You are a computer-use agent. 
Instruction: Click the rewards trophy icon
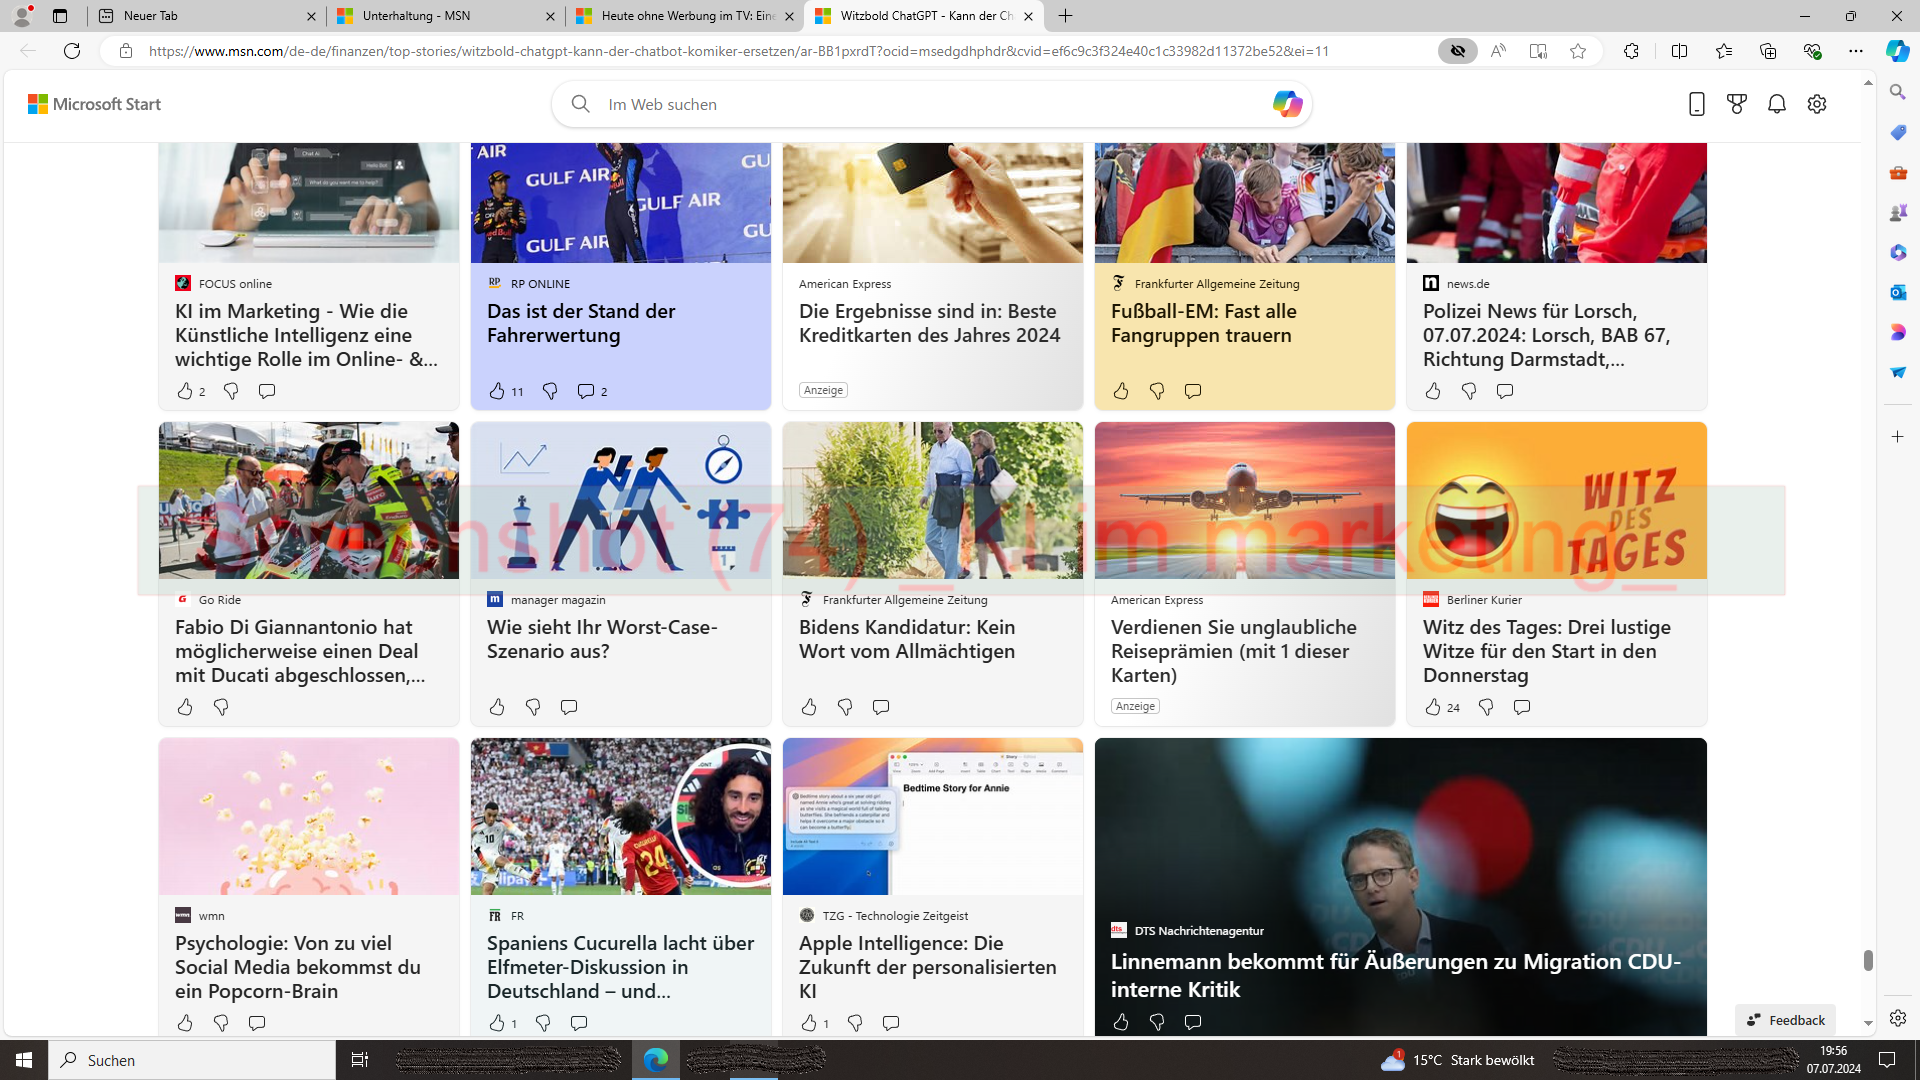(1737, 104)
